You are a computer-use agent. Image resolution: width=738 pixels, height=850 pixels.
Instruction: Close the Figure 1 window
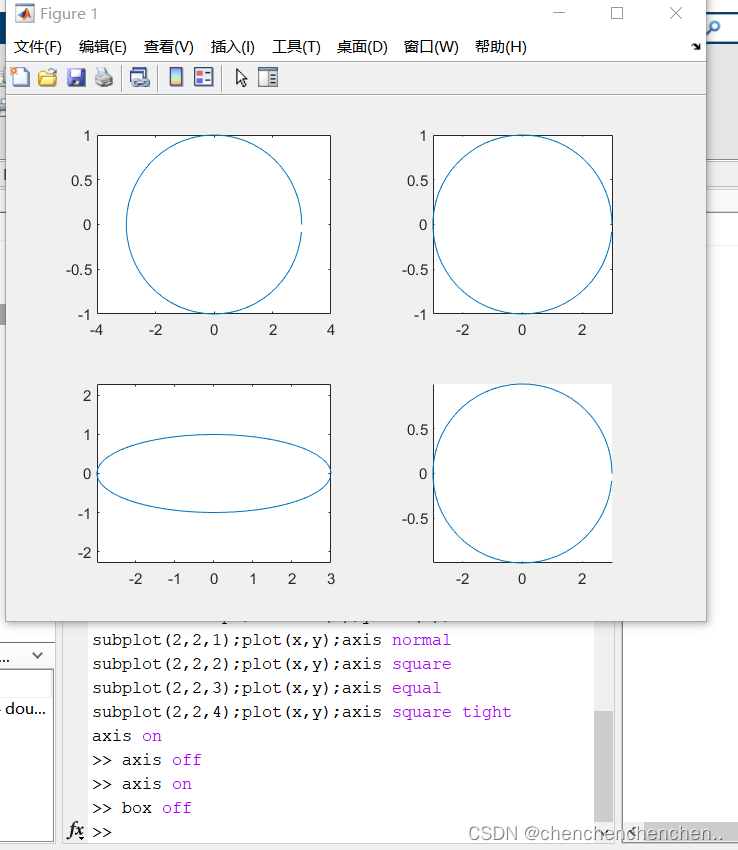(x=676, y=13)
